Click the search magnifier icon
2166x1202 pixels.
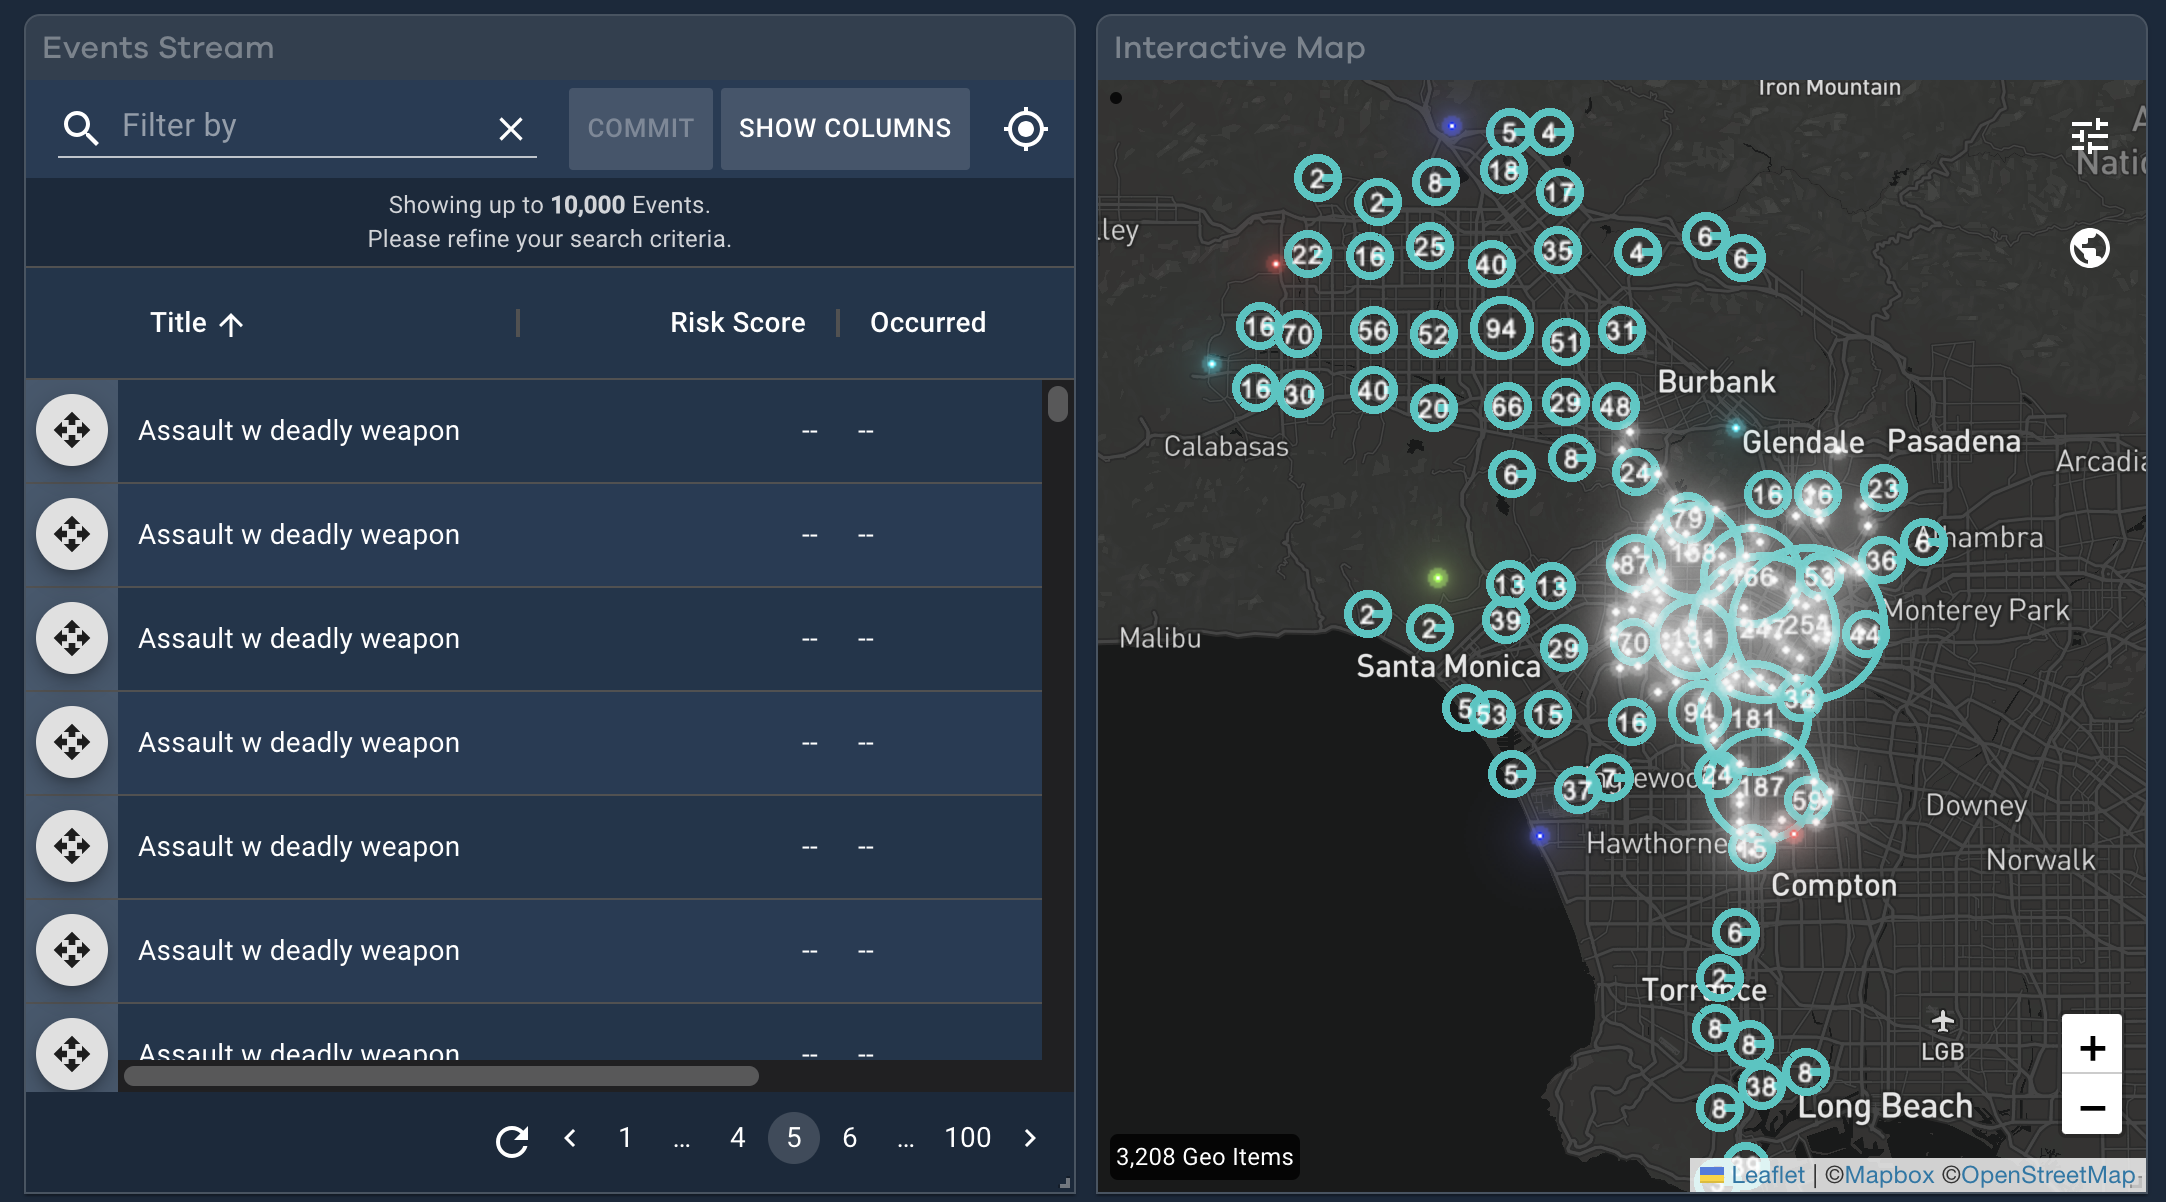click(x=81, y=128)
